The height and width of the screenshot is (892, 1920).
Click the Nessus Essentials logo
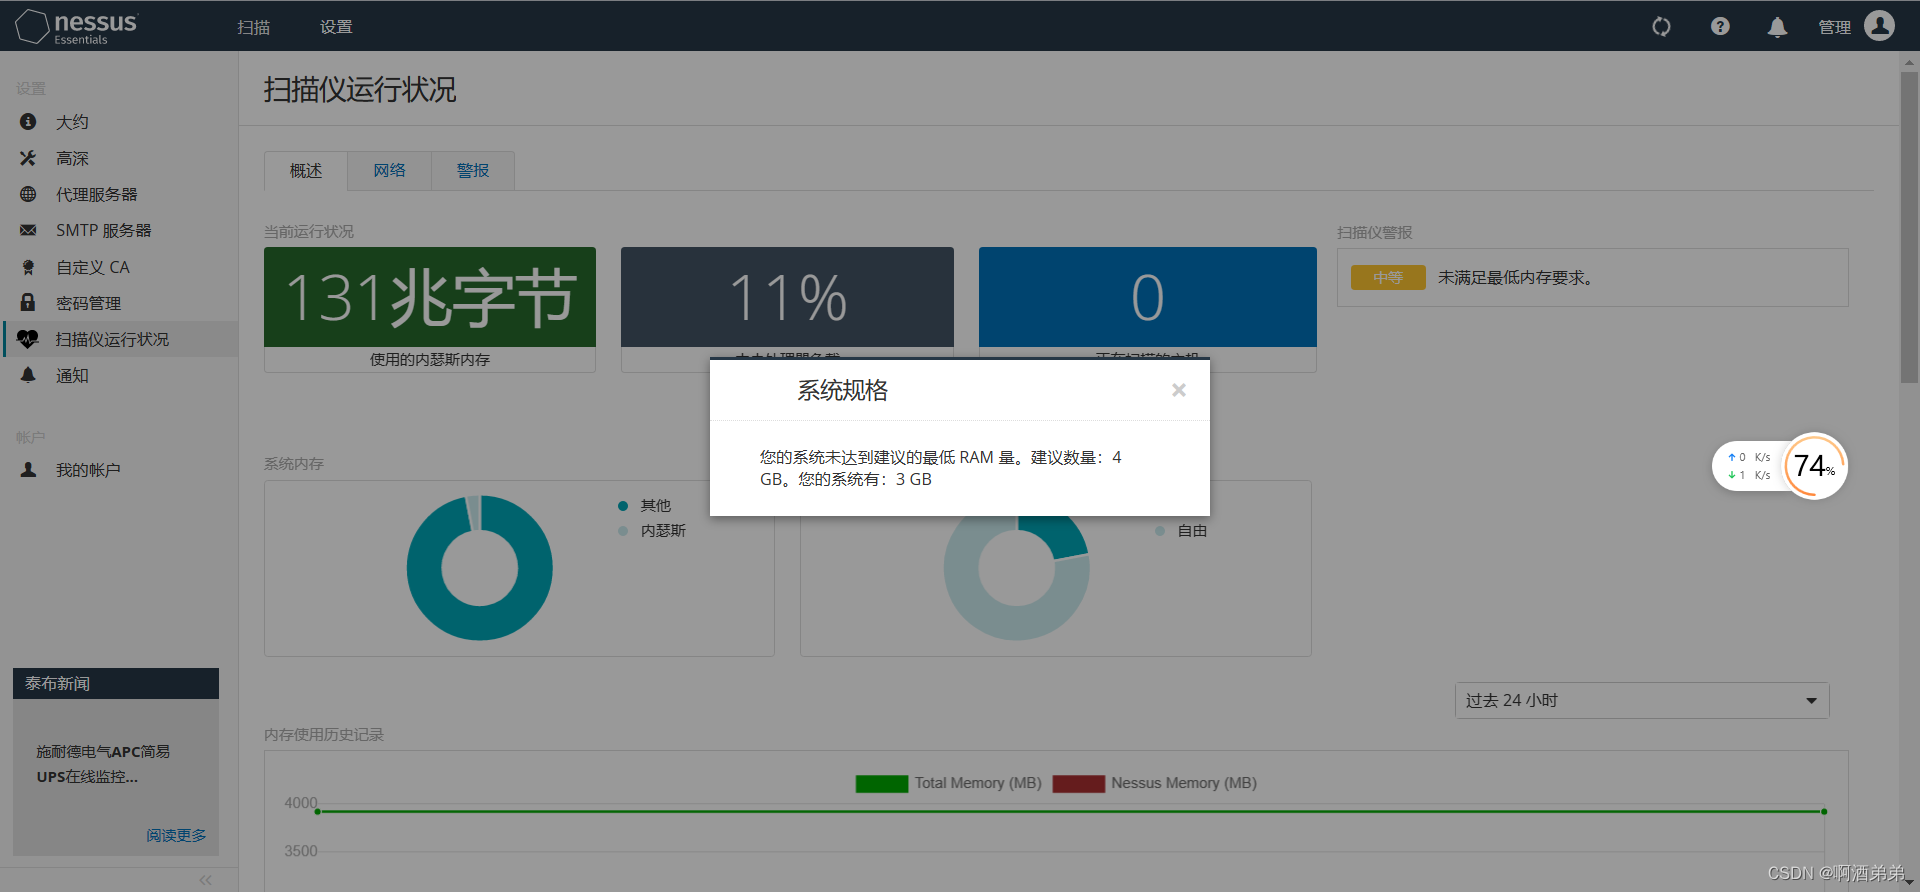(x=77, y=27)
